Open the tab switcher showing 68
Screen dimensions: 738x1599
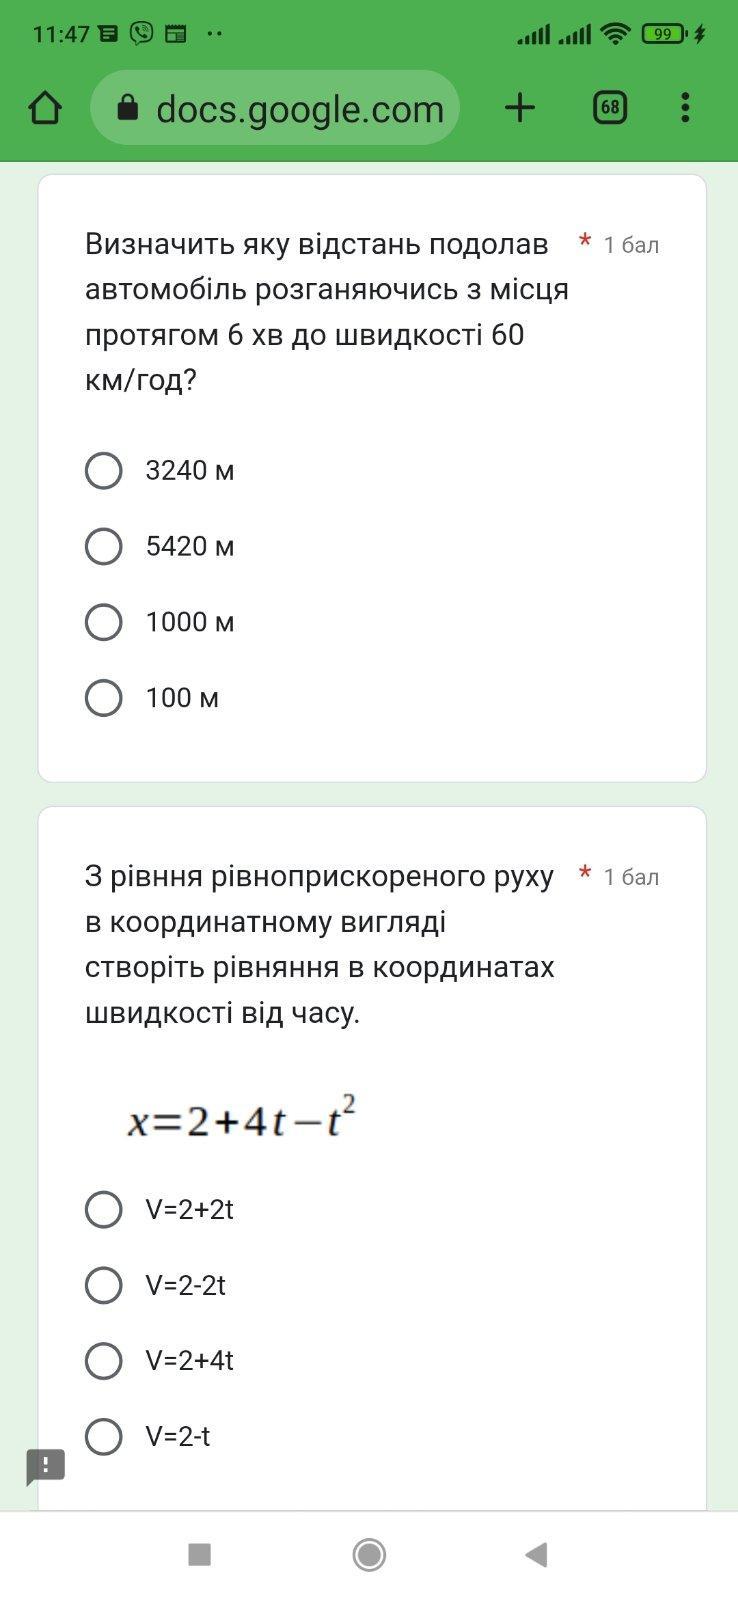coord(610,108)
